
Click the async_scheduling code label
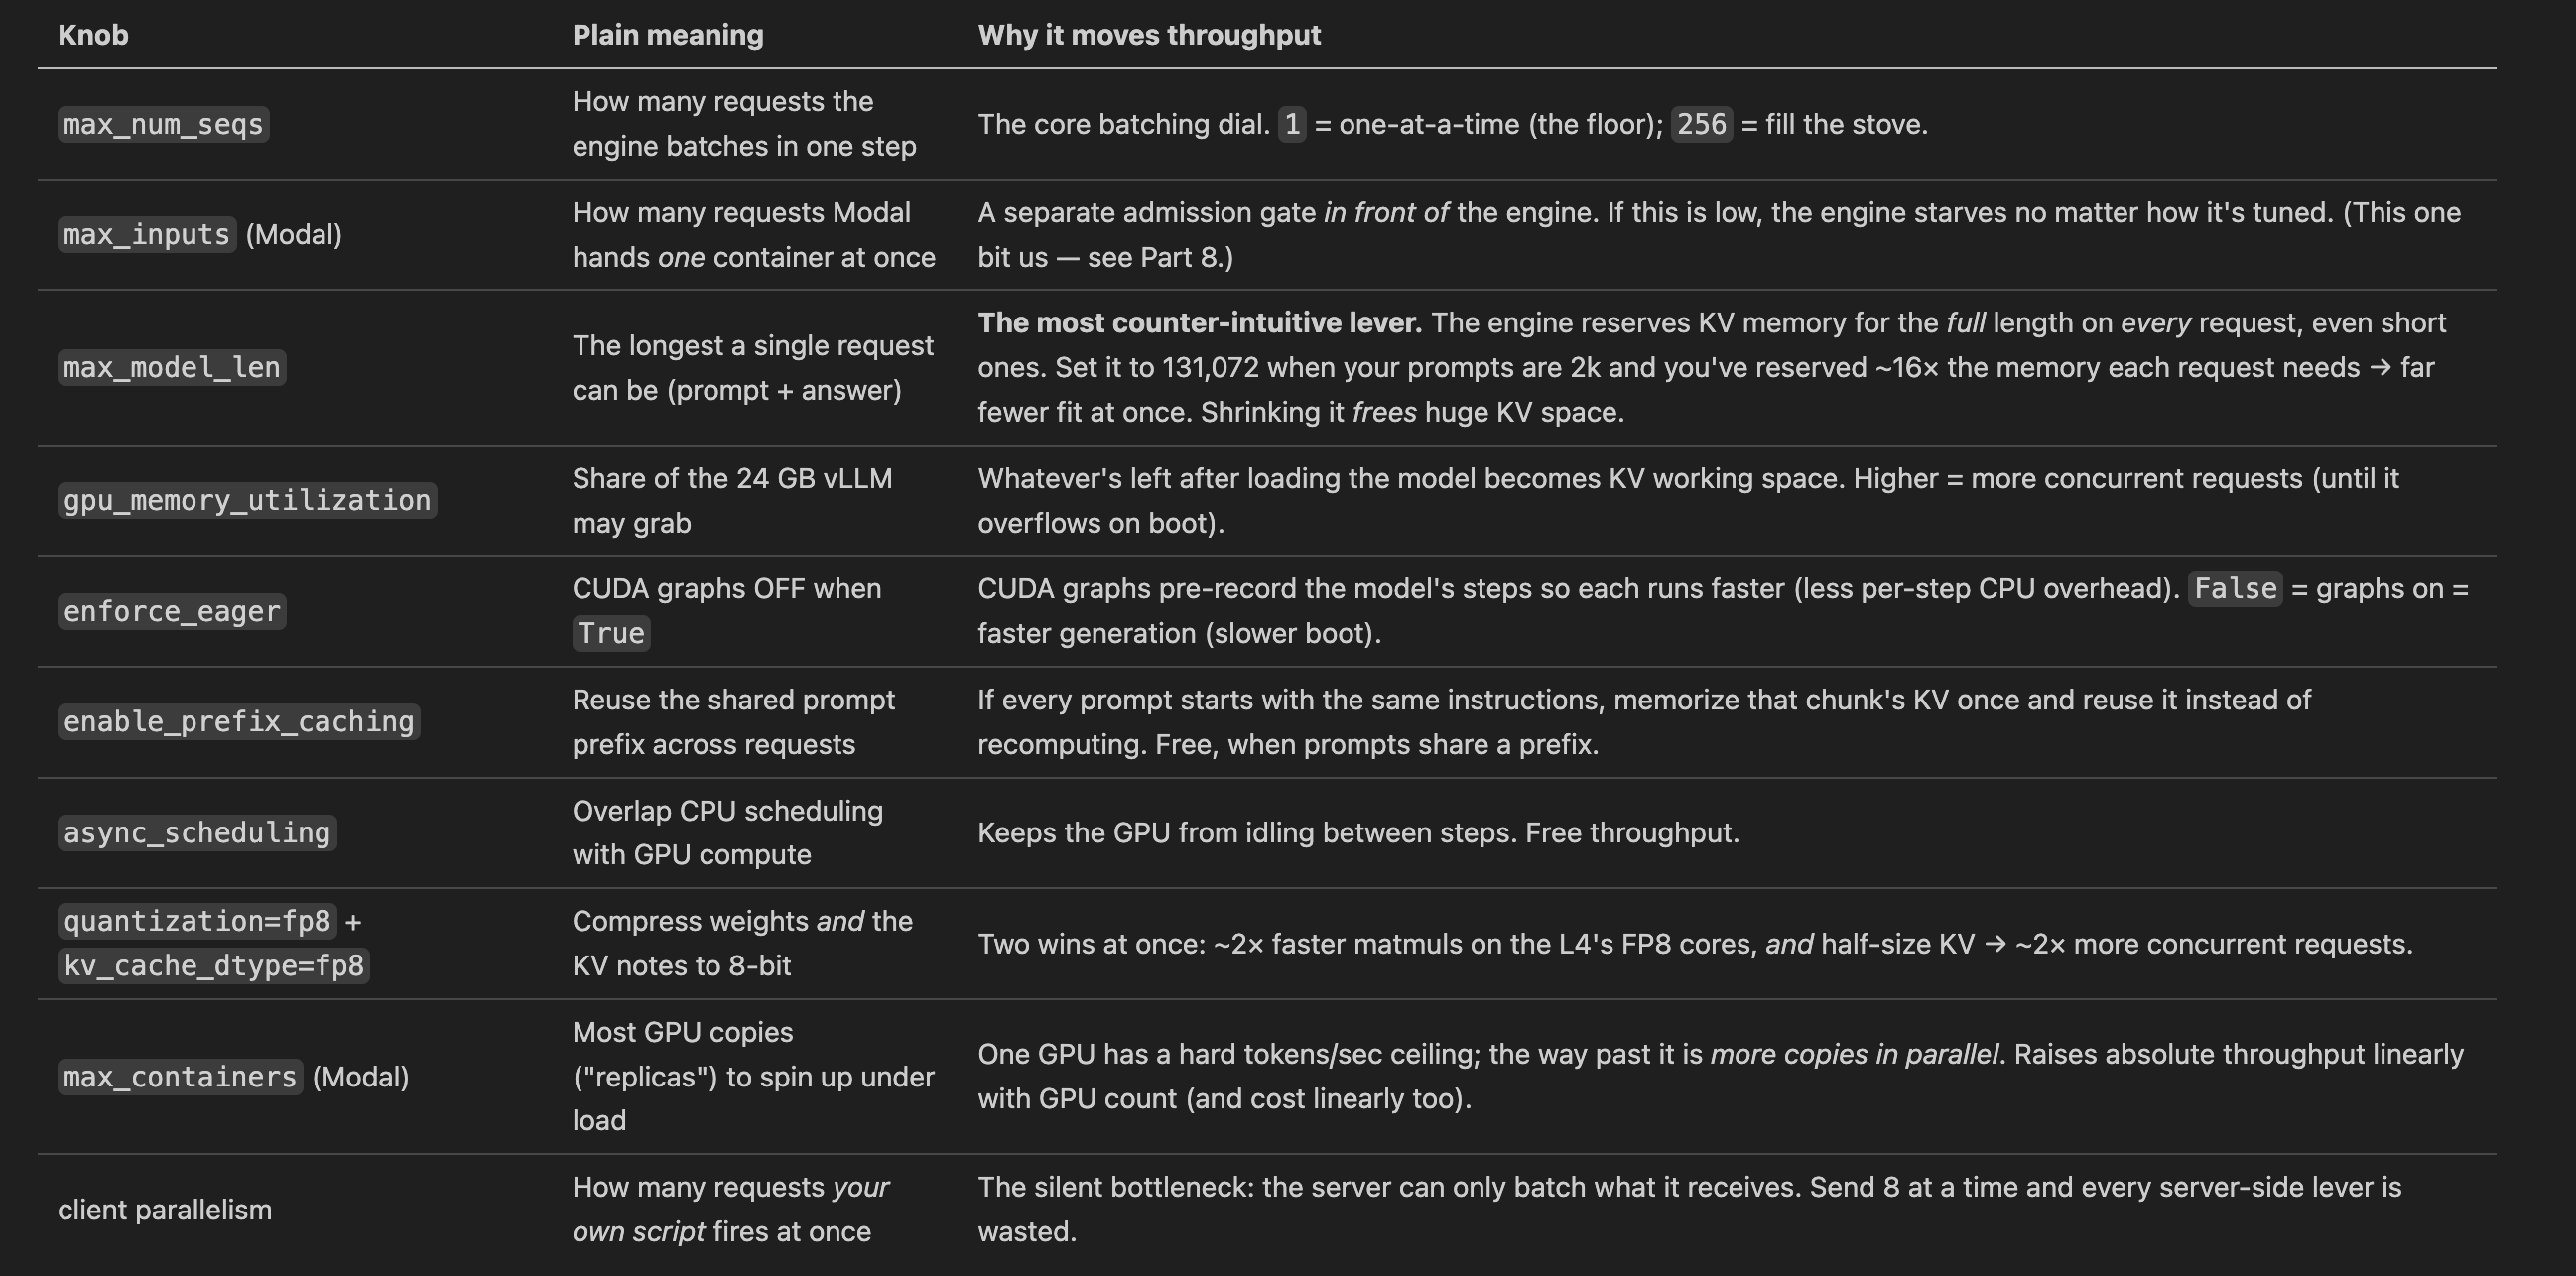[x=197, y=832]
